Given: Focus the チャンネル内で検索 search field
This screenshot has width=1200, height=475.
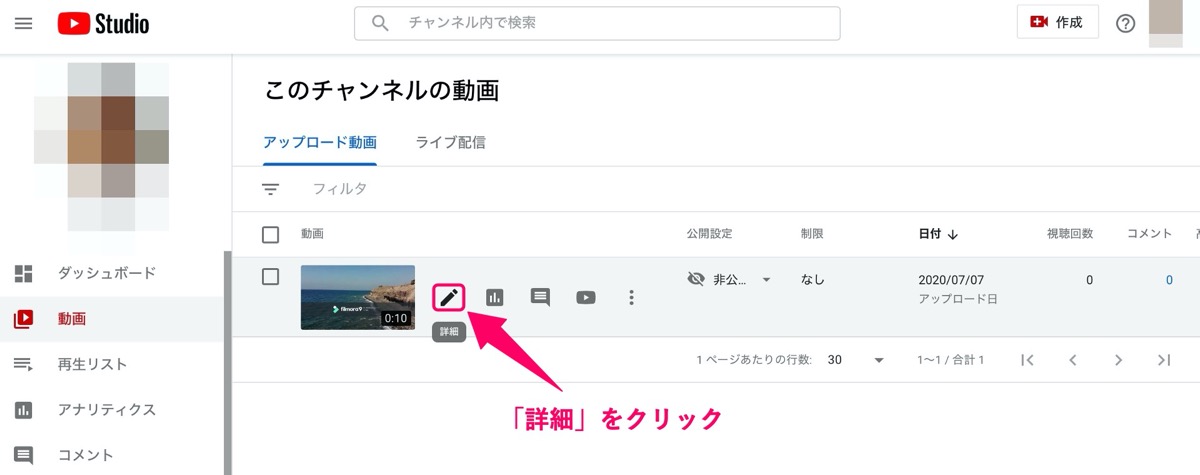Looking at the screenshot, I should (597, 23).
